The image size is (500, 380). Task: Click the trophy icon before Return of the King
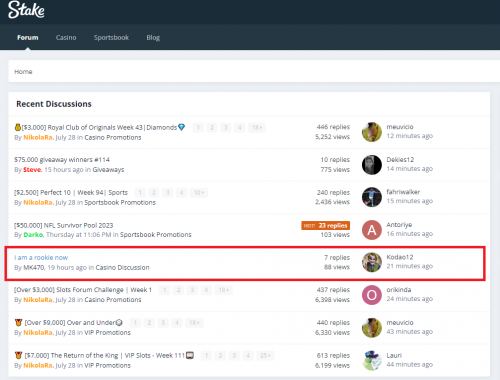coord(18,355)
